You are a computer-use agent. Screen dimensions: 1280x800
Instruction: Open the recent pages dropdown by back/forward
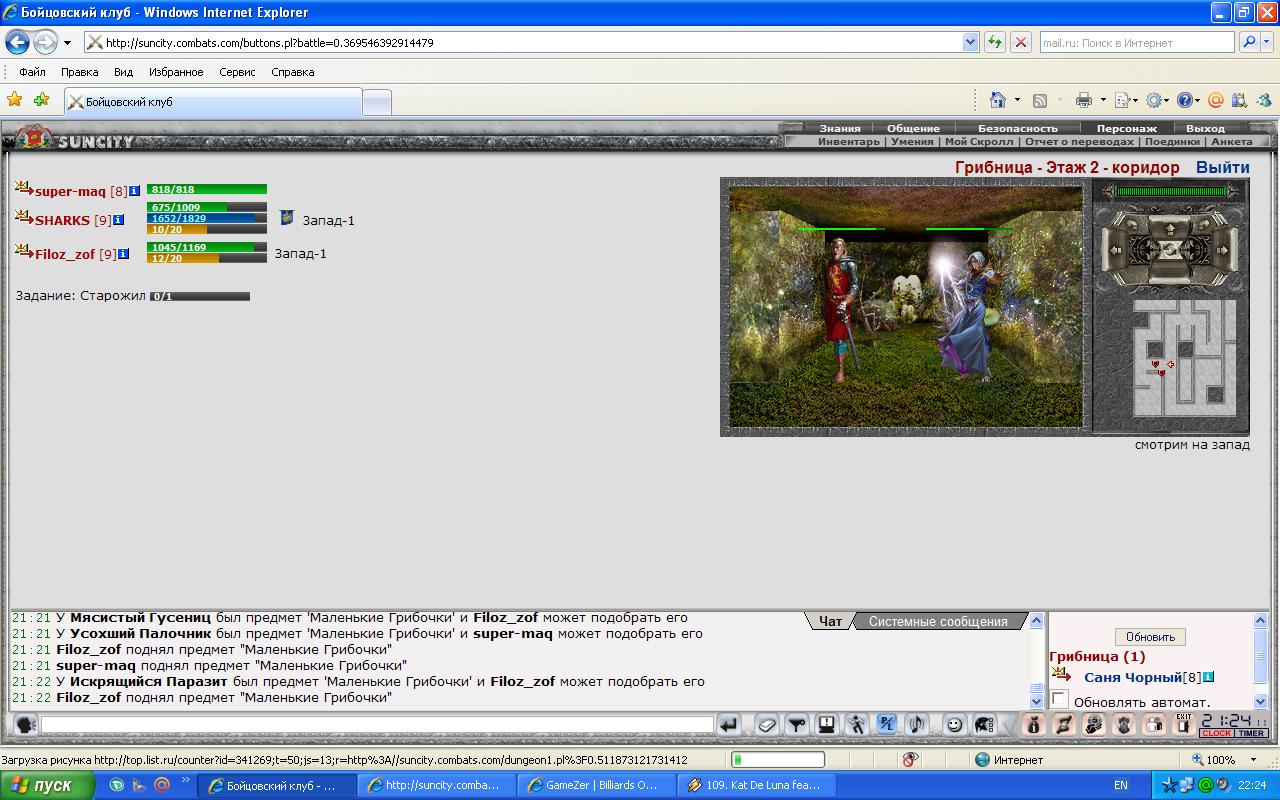point(67,43)
